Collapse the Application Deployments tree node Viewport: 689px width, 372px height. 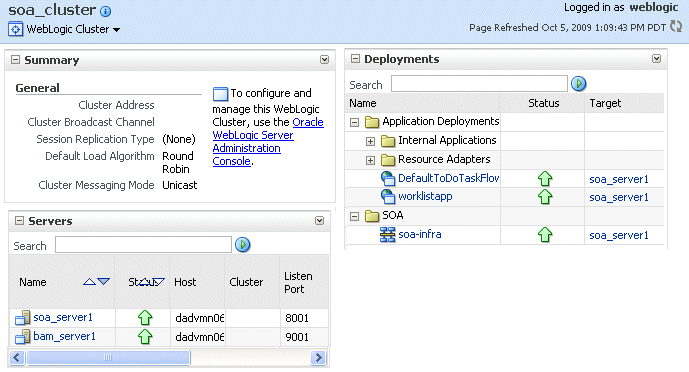click(355, 123)
